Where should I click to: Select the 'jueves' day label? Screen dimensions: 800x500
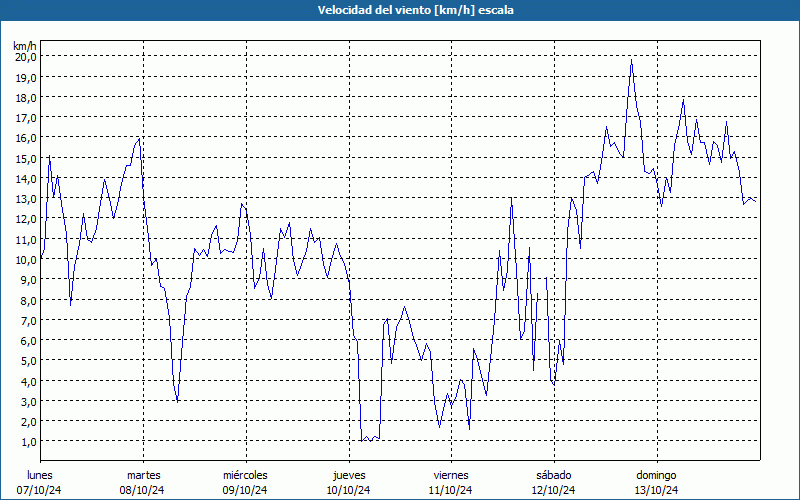click(349, 475)
